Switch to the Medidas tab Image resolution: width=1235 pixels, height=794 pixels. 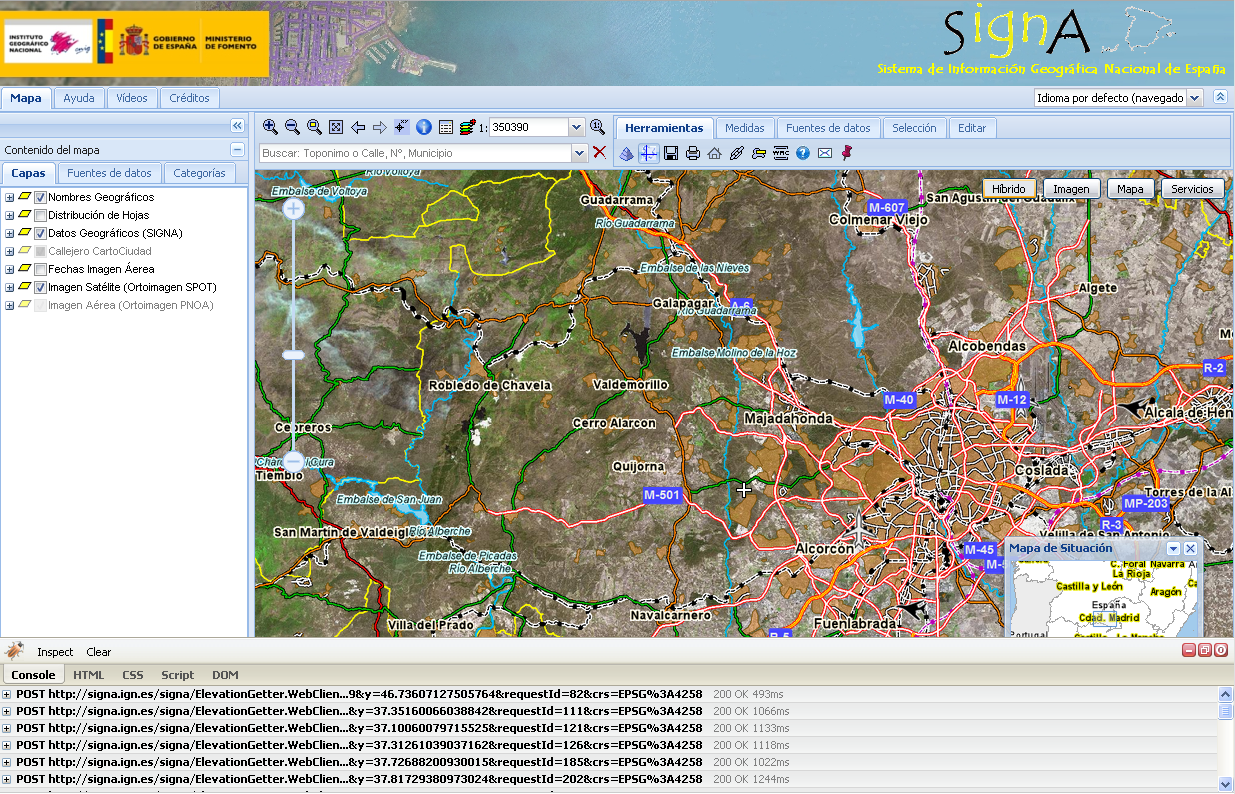tap(745, 128)
